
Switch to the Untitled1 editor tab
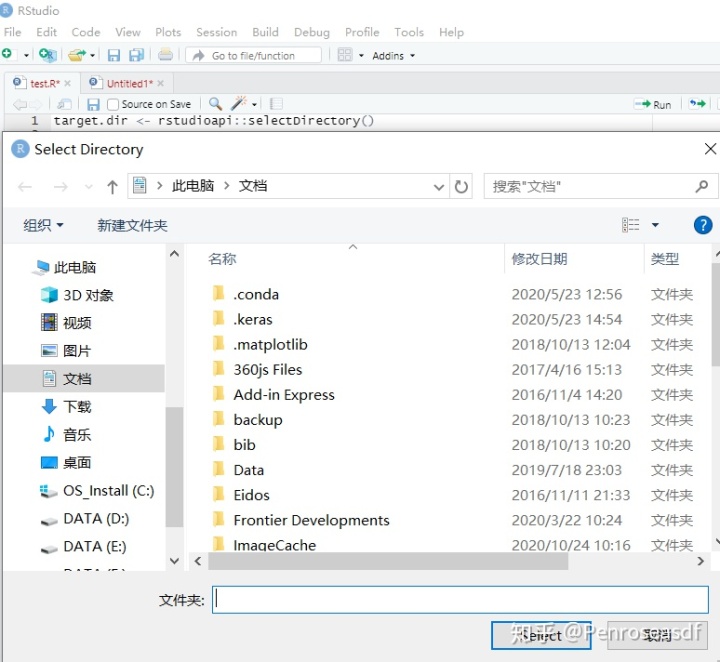point(125,83)
